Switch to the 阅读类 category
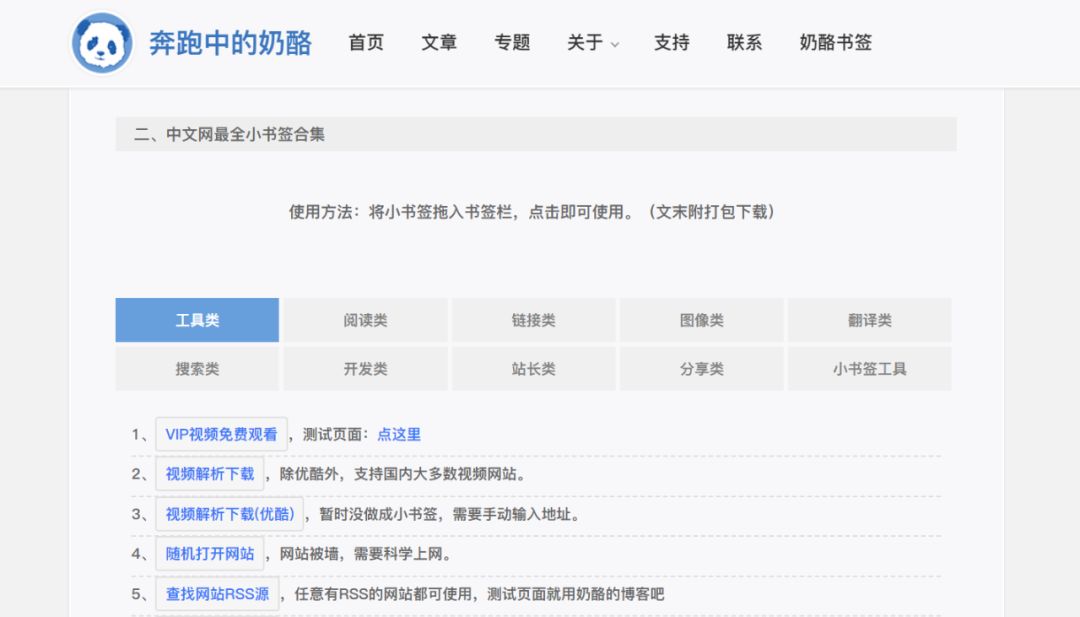This screenshot has width=1080, height=617. (365, 320)
